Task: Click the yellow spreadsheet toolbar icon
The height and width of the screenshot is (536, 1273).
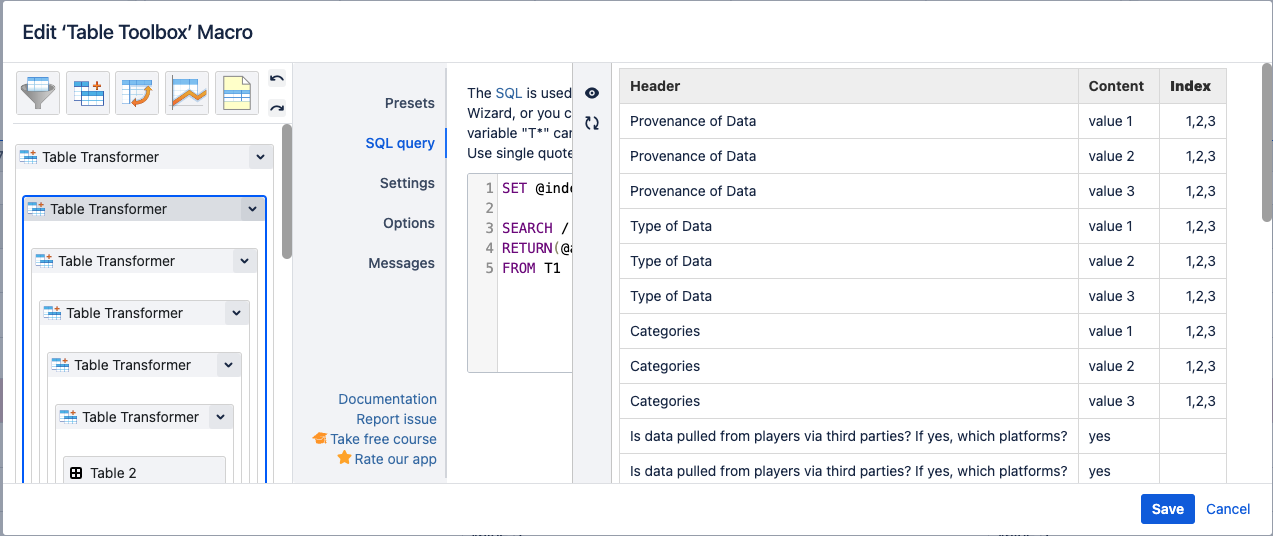Action: click(x=237, y=93)
